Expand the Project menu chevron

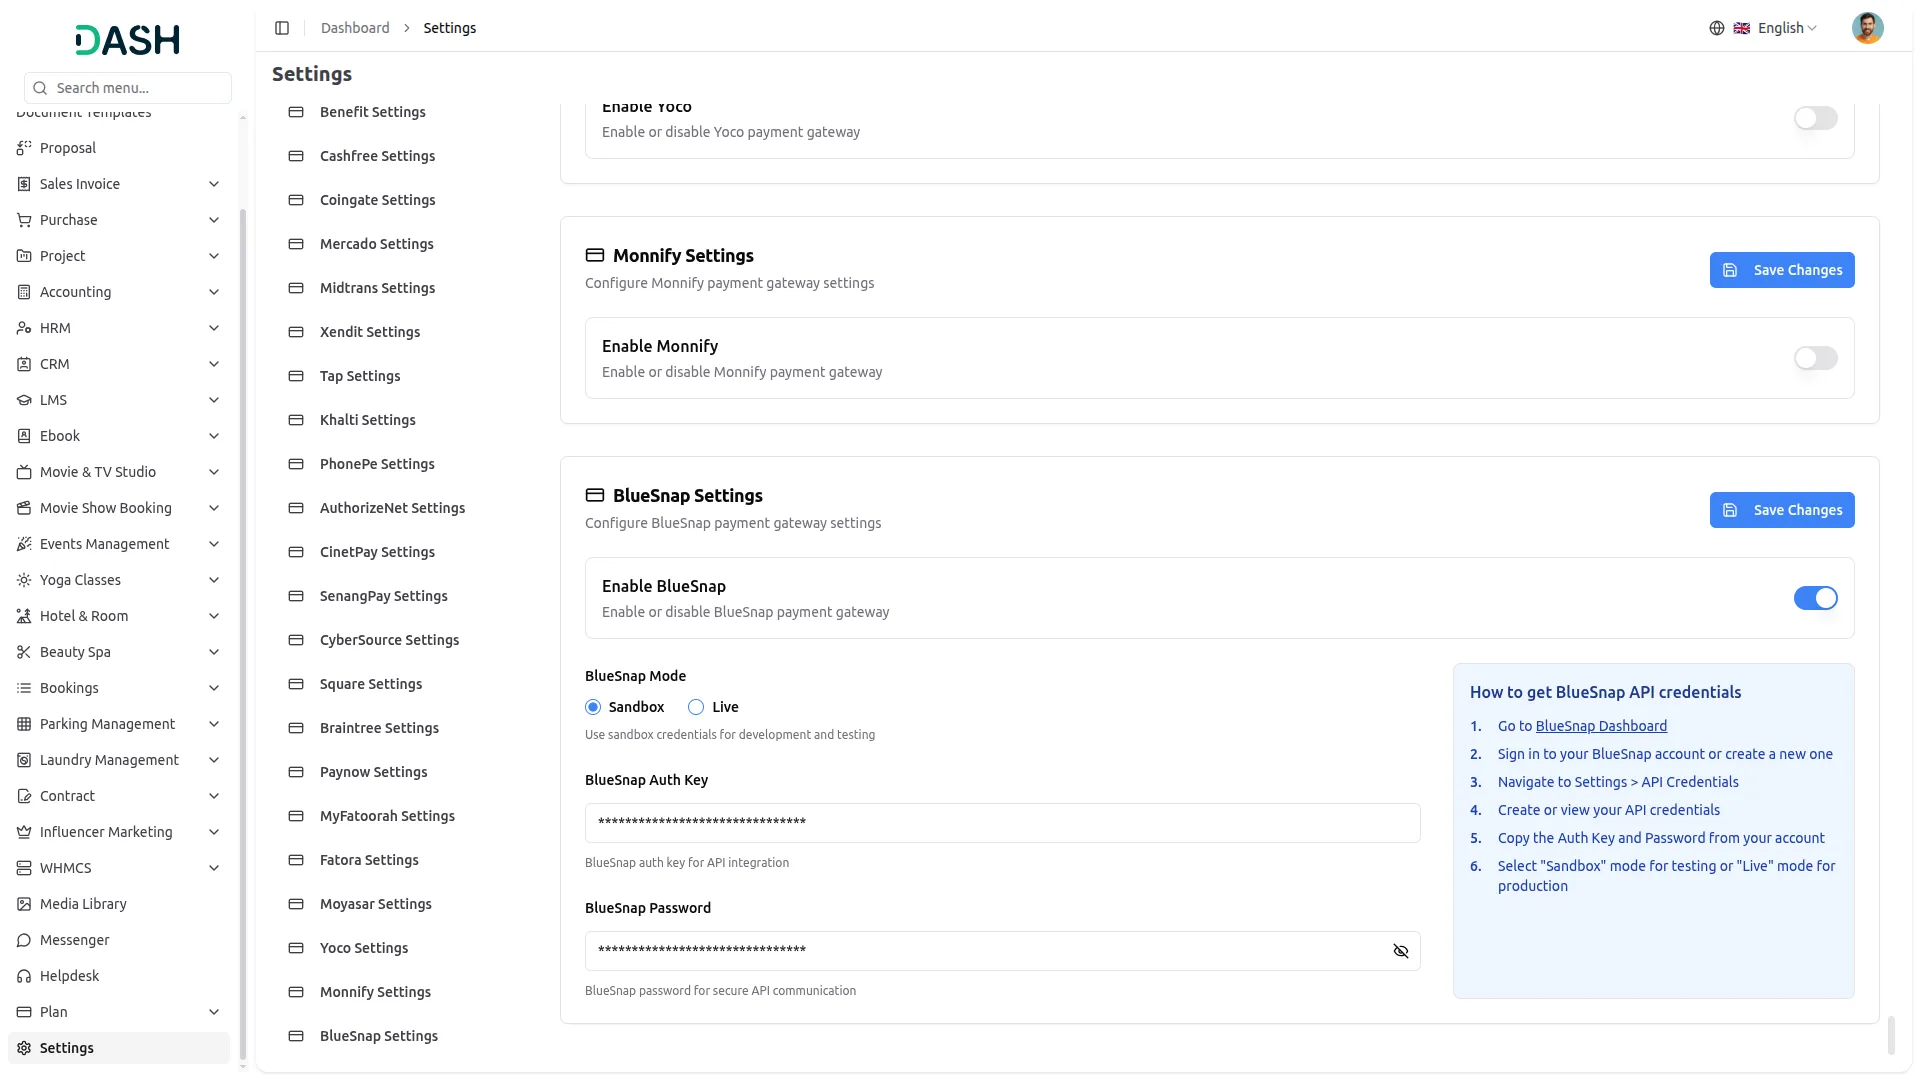[x=214, y=256]
